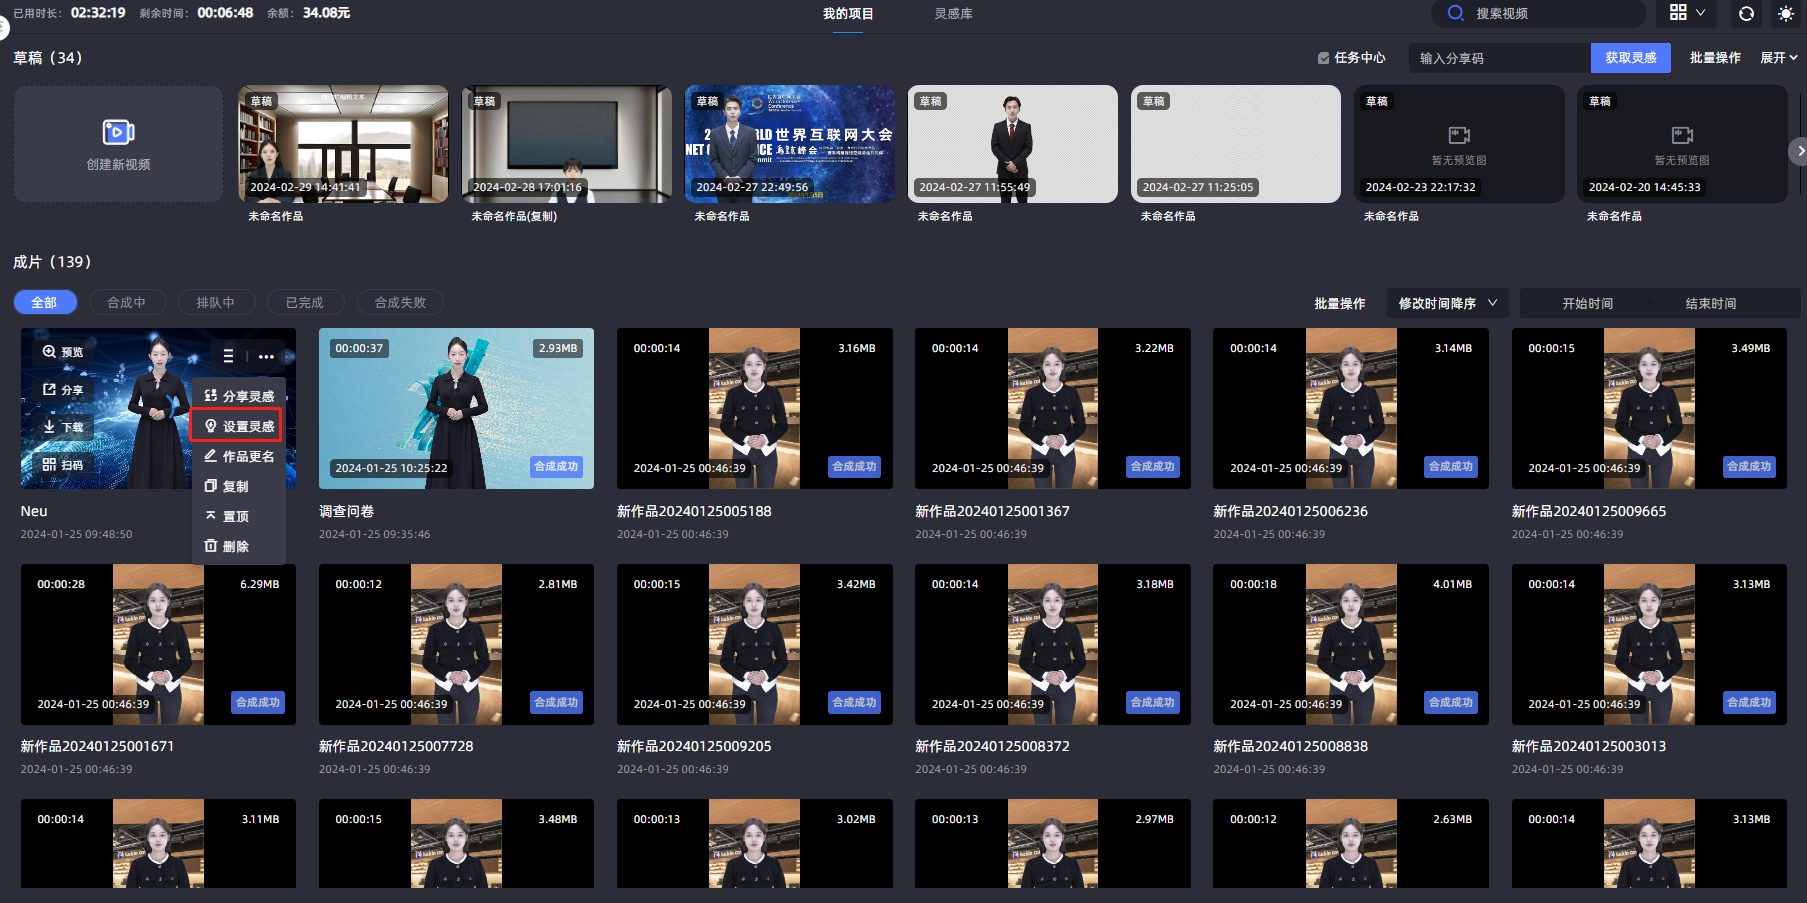Open the draft 未命名作品(复制)

[x=566, y=144]
